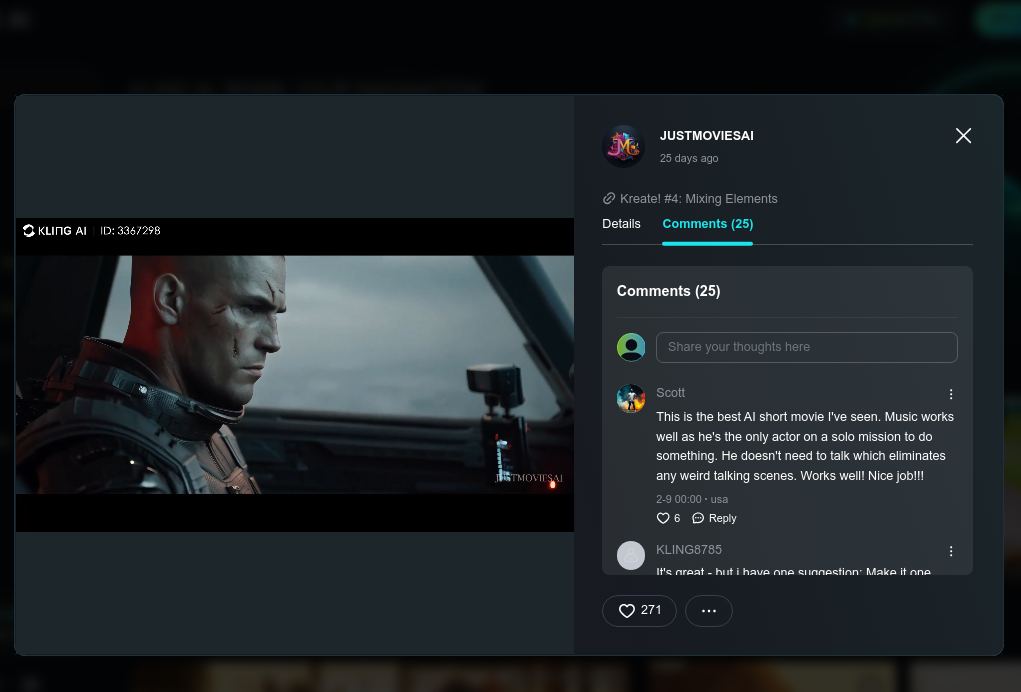1021x692 pixels.
Task: Like Scott's comment with the heart icon
Action: (663, 518)
